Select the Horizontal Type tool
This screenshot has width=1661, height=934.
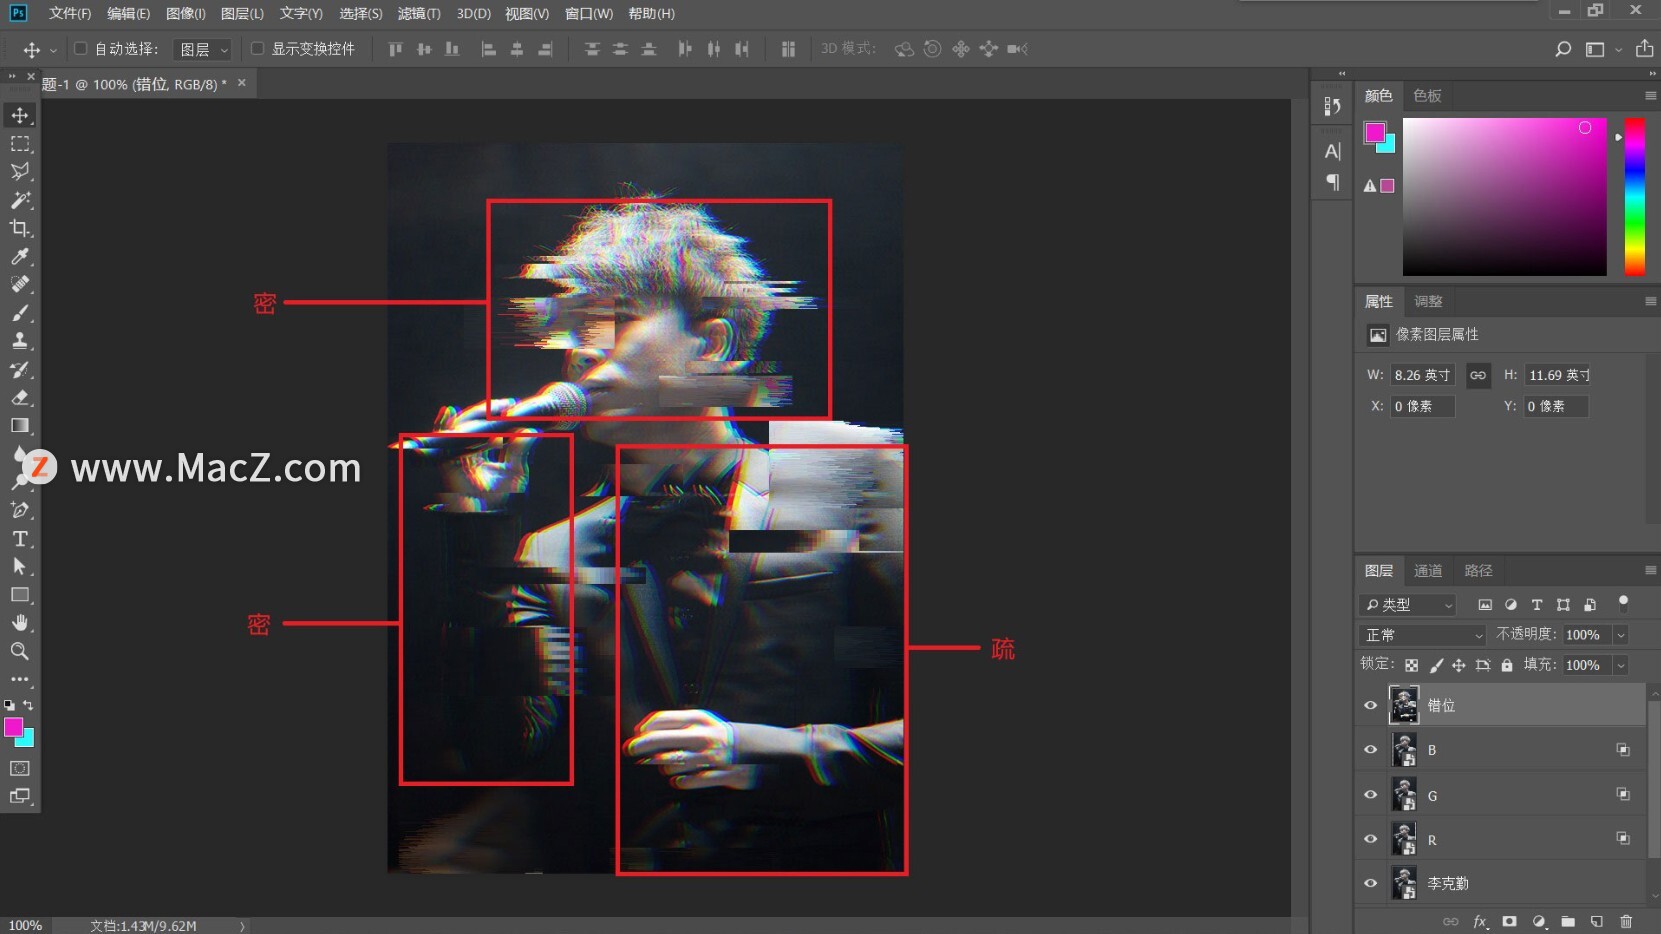pyautogui.click(x=20, y=538)
